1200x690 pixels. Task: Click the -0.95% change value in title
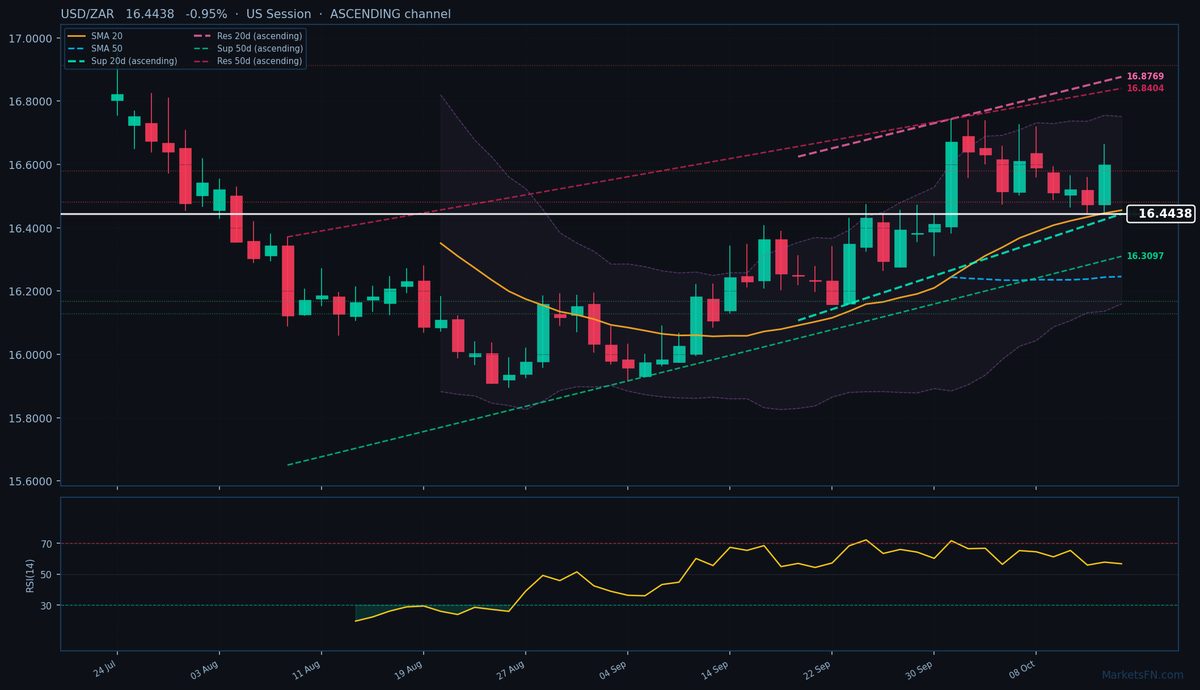coord(207,14)
